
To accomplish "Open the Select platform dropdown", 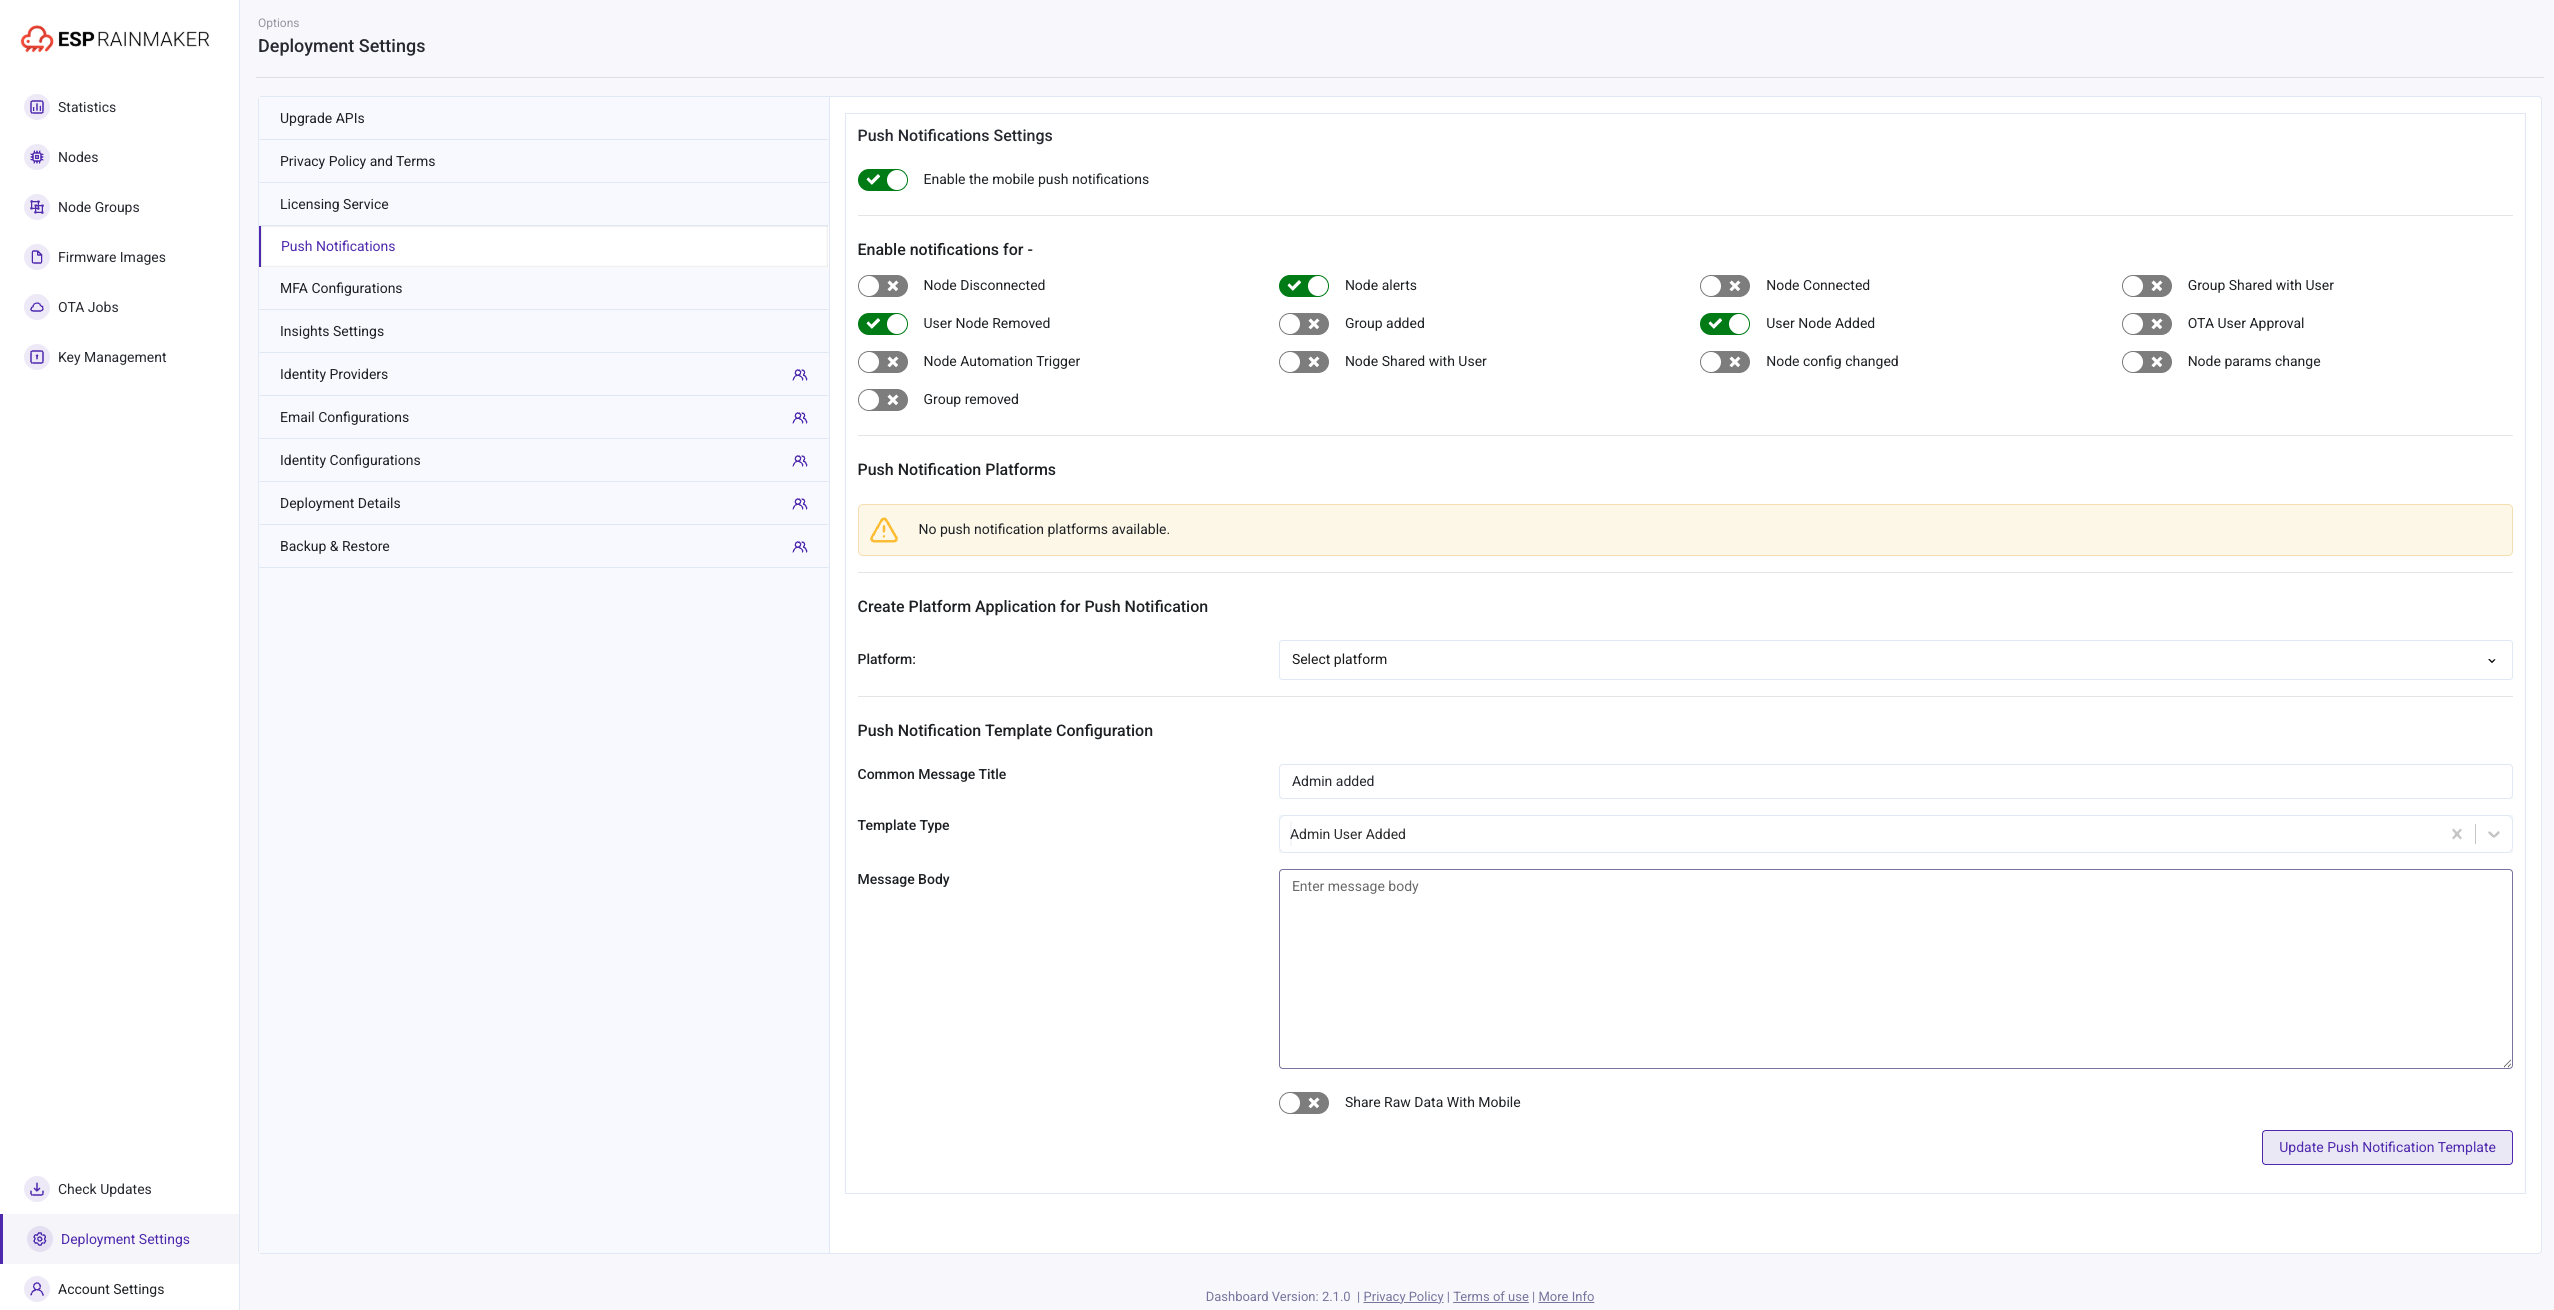I will coord(1895,660).
